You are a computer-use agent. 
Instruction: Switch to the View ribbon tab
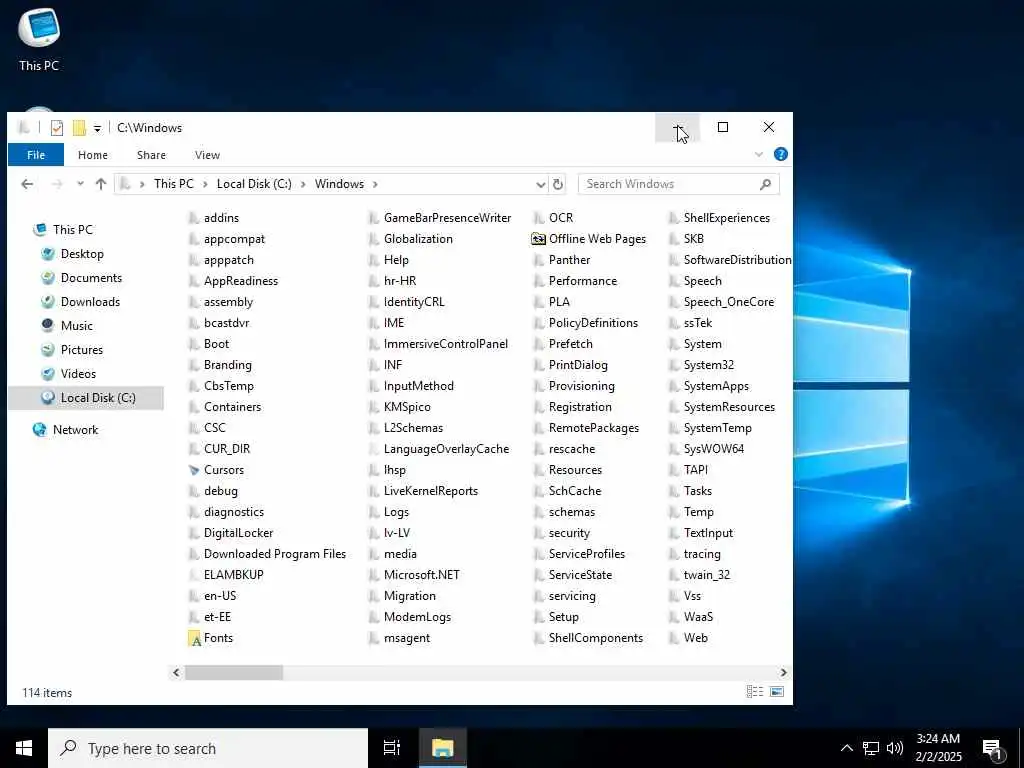tap(207, 155)
